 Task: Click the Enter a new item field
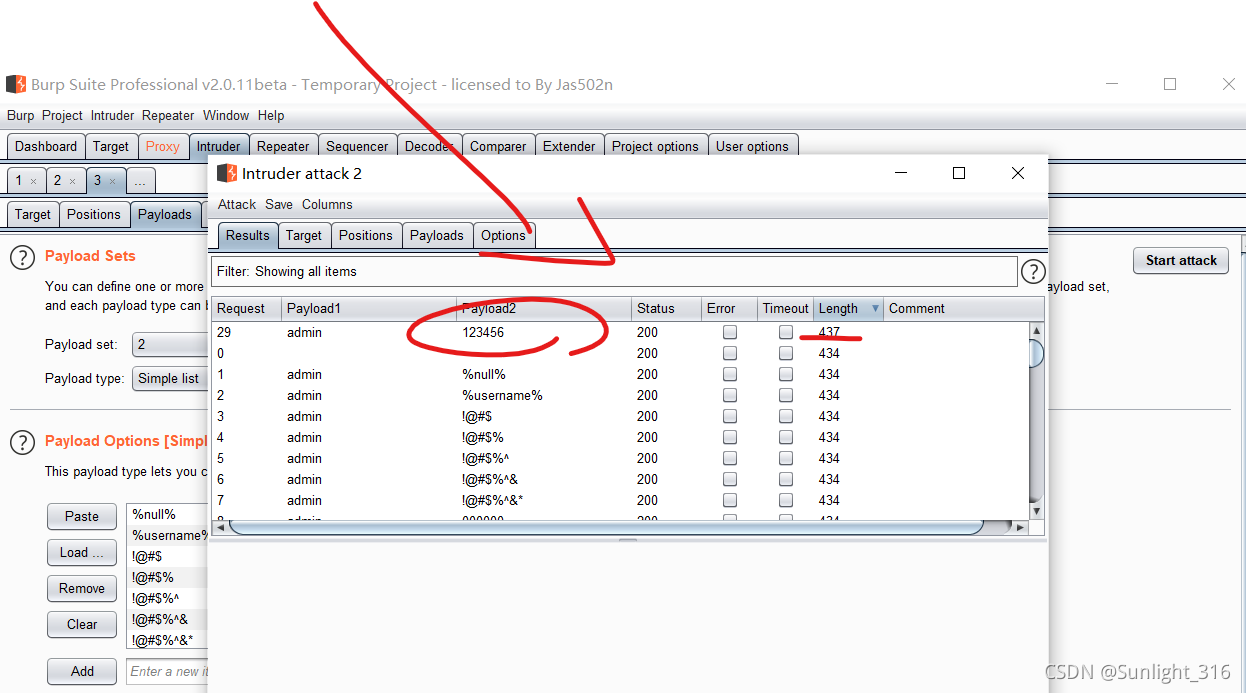[168, 671]
